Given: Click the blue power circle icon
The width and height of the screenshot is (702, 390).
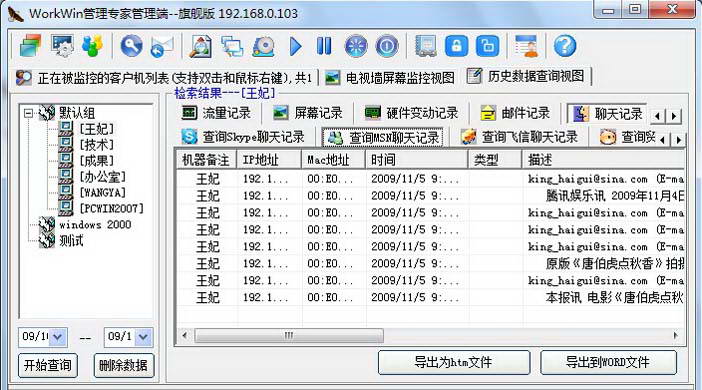Looking at the screenshot, I should point(387,46).
